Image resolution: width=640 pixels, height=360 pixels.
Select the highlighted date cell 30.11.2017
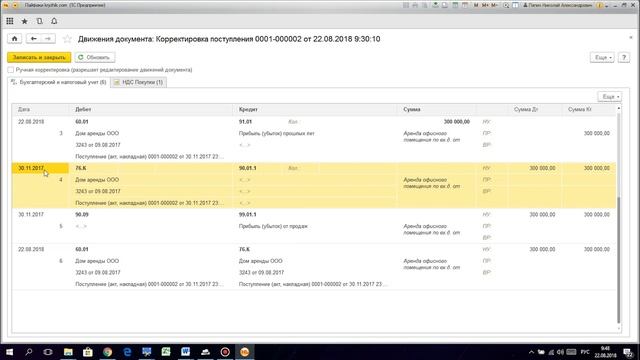point(40,168)
